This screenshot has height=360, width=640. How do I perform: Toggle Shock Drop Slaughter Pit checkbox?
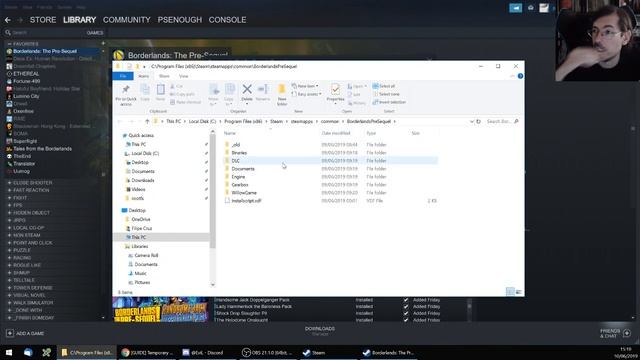406,313
